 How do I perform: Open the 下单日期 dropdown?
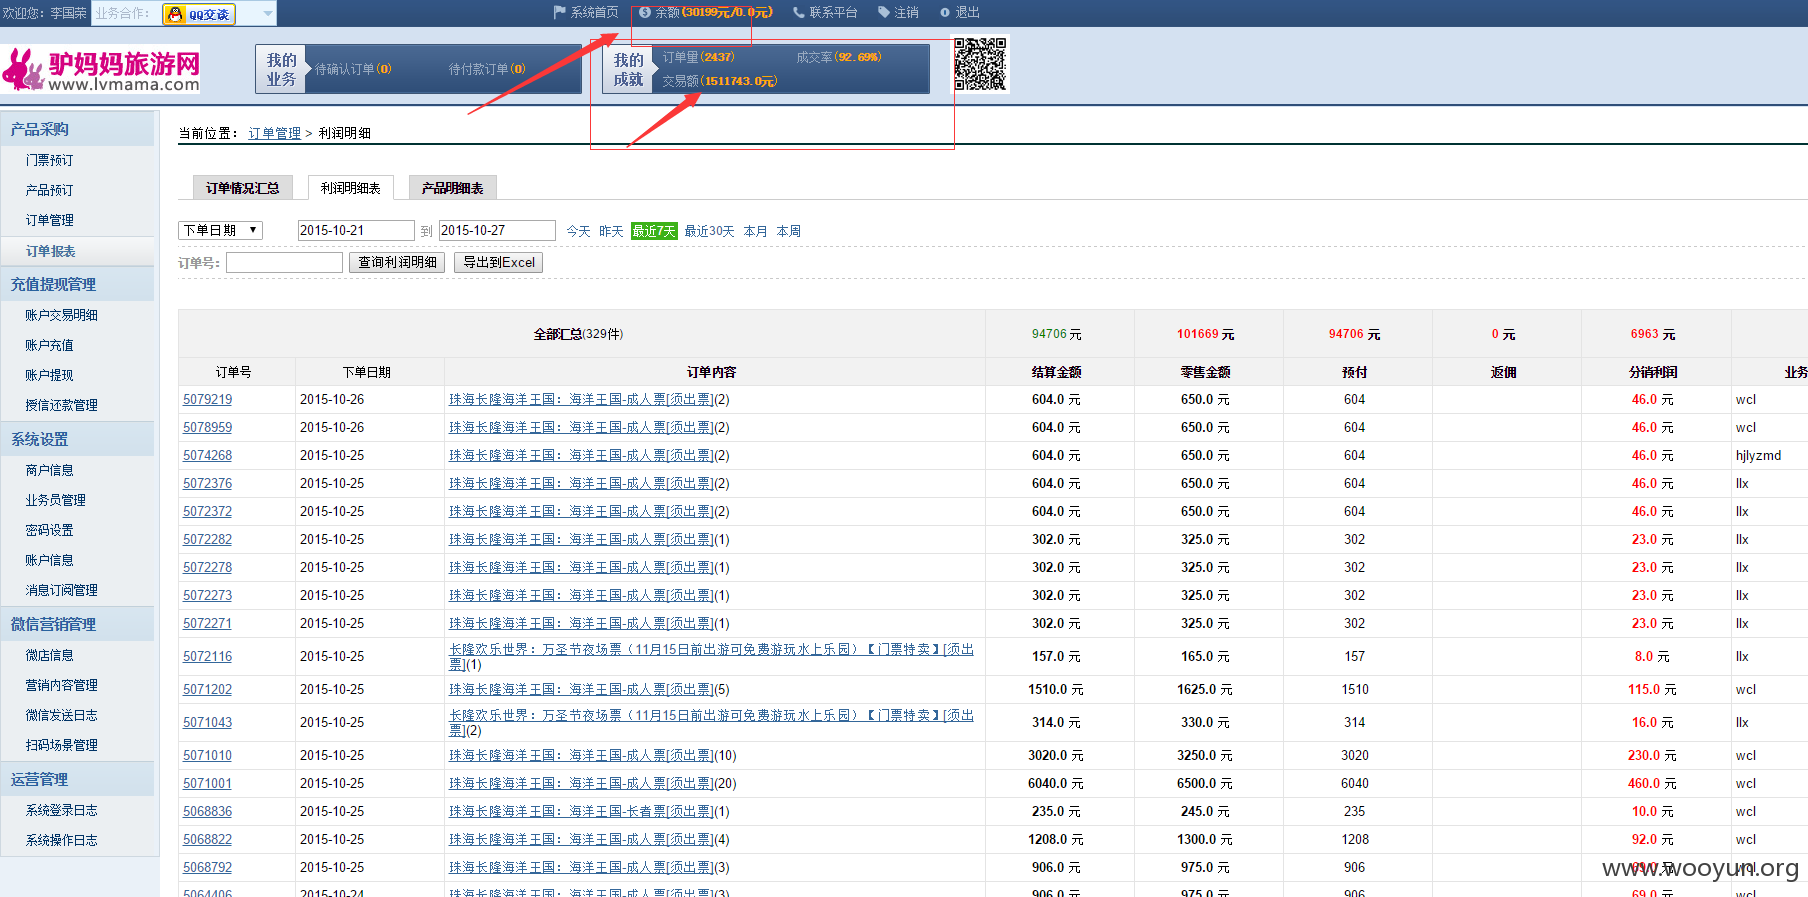click(x=220, y=230)
